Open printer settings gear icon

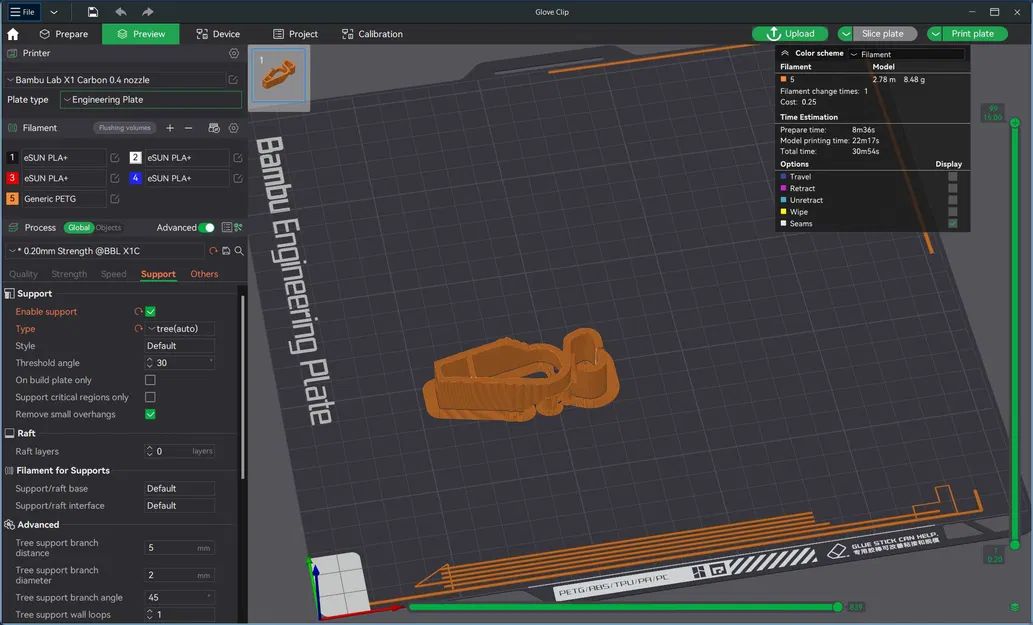tap(234, 53)
